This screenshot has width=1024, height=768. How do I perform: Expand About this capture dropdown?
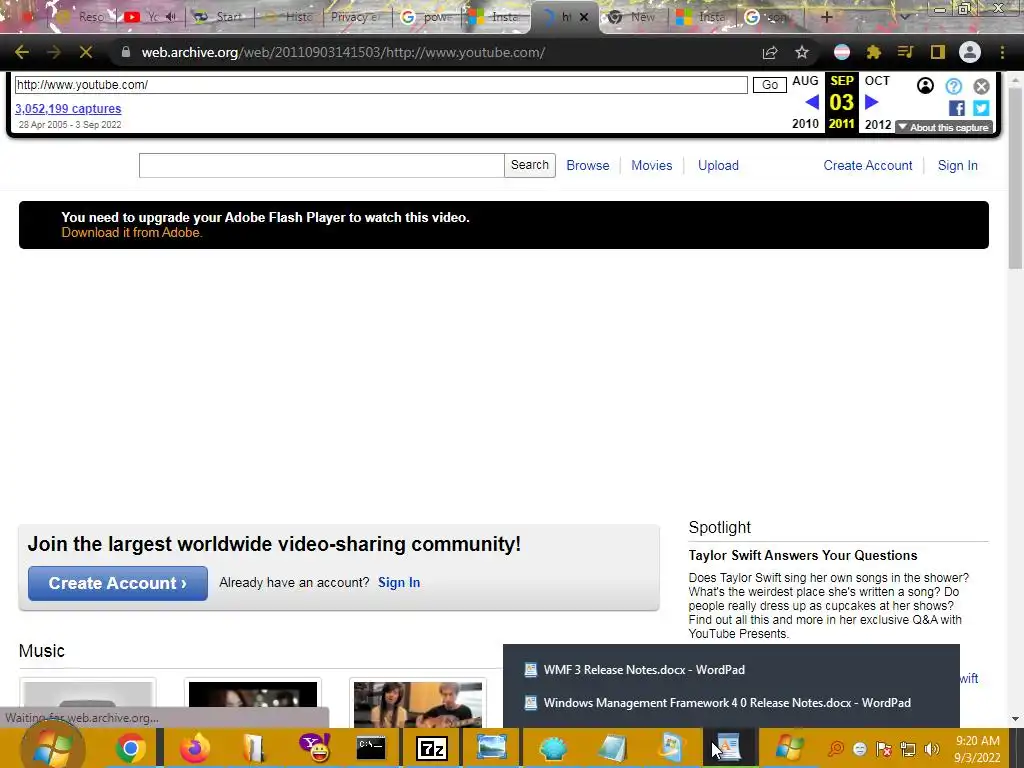click(x=944, y=127)
